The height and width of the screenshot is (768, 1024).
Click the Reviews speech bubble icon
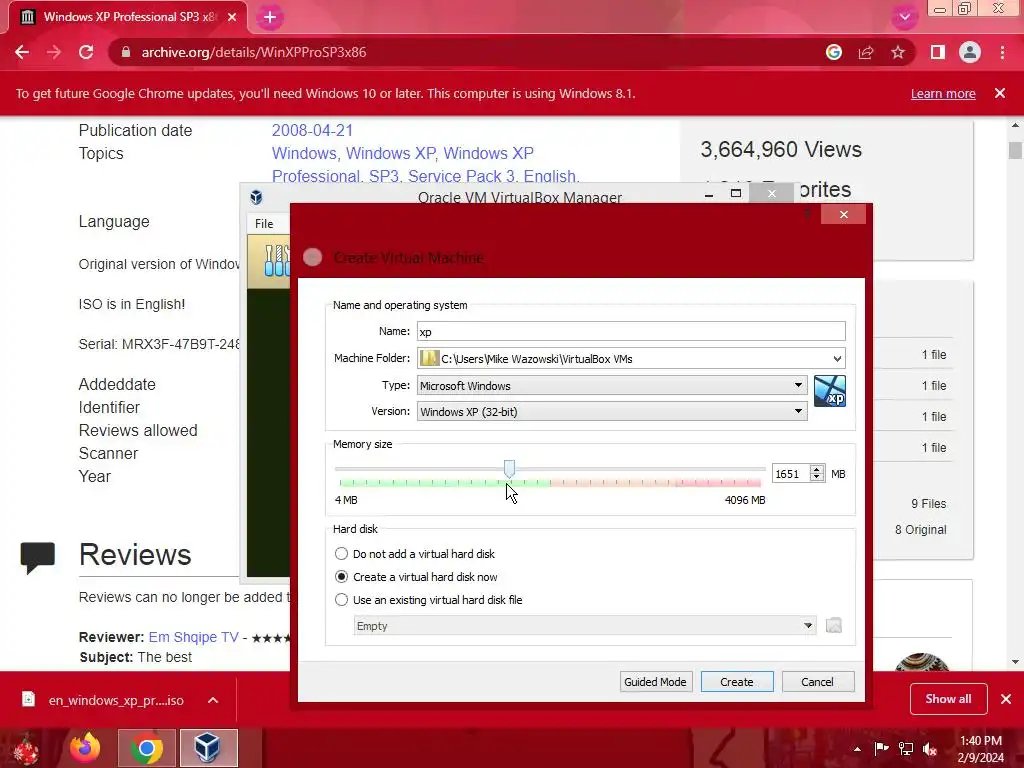37,557
